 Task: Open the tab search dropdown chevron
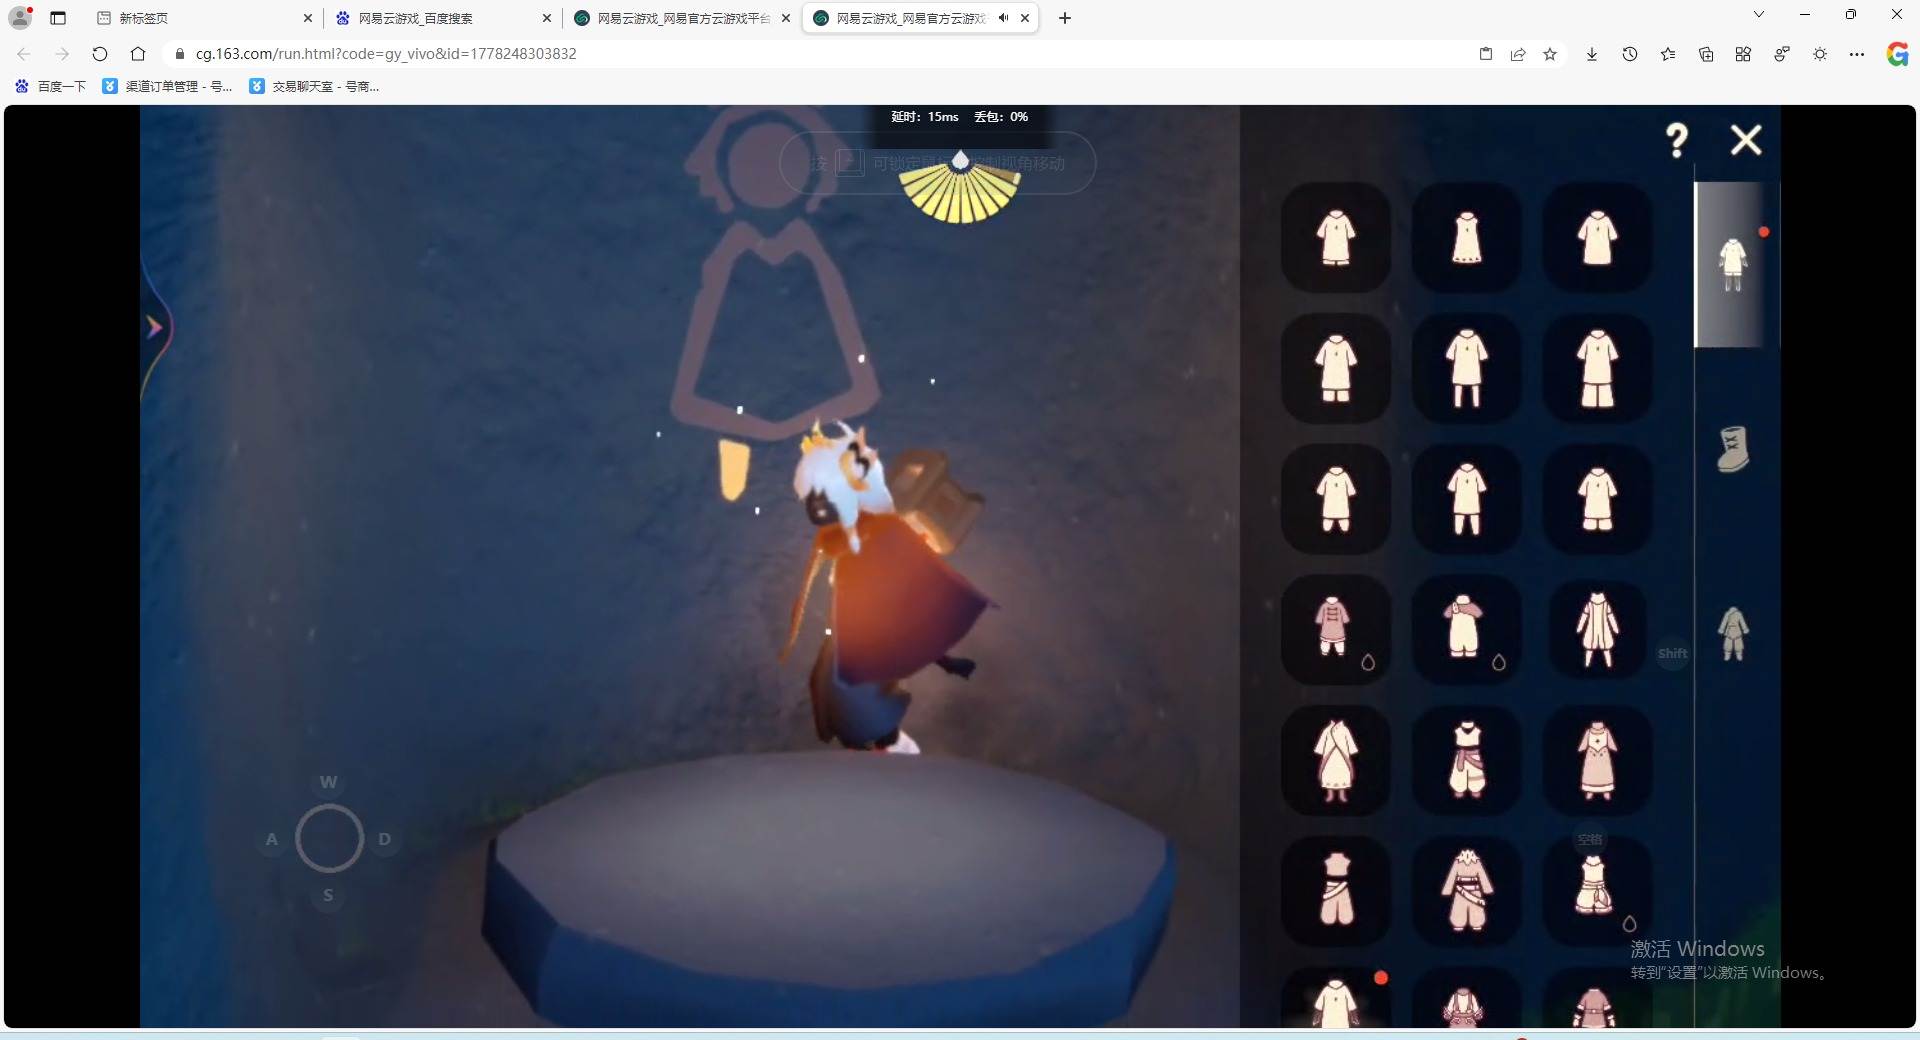coord(1759,14)
